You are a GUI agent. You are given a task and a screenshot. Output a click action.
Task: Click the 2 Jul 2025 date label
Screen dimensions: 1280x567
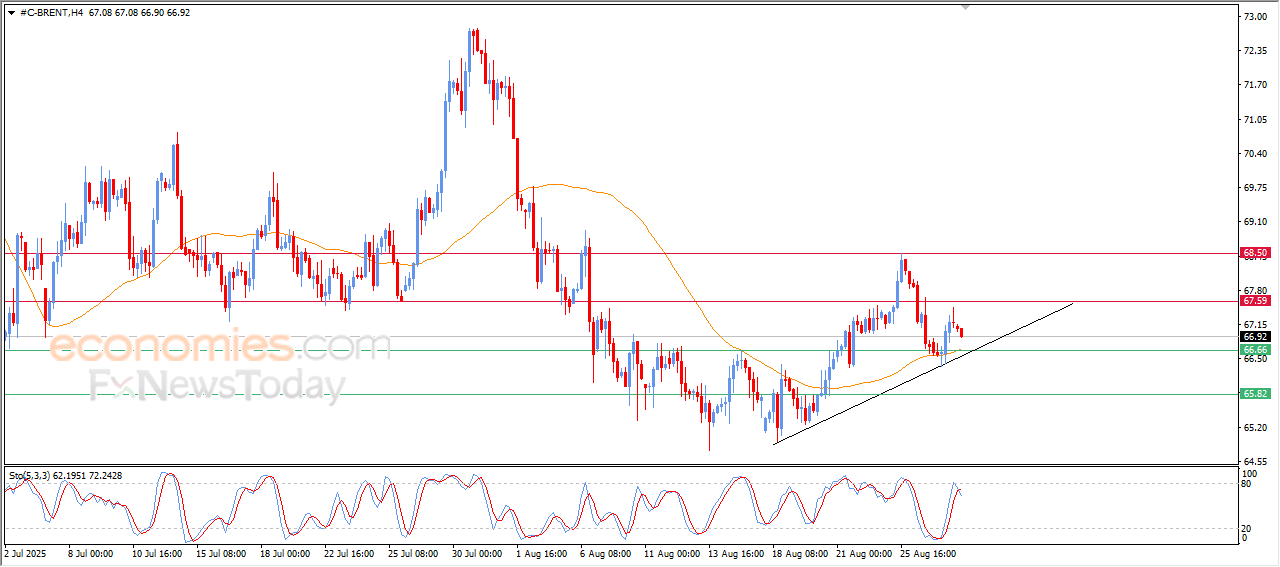tap(26, 552)
